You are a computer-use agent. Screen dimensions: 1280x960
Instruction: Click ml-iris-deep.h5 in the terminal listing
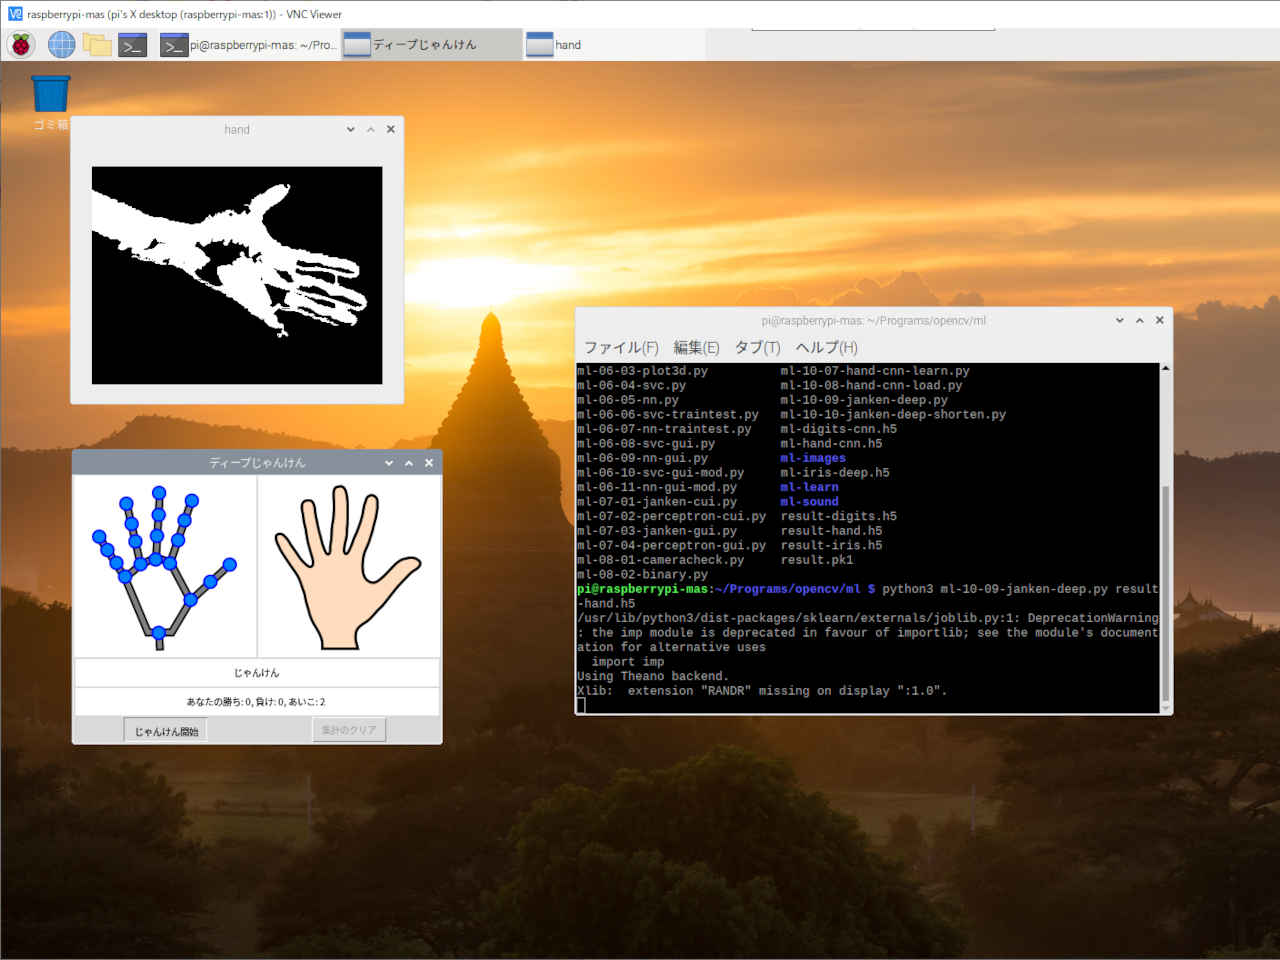click(835, 473)
